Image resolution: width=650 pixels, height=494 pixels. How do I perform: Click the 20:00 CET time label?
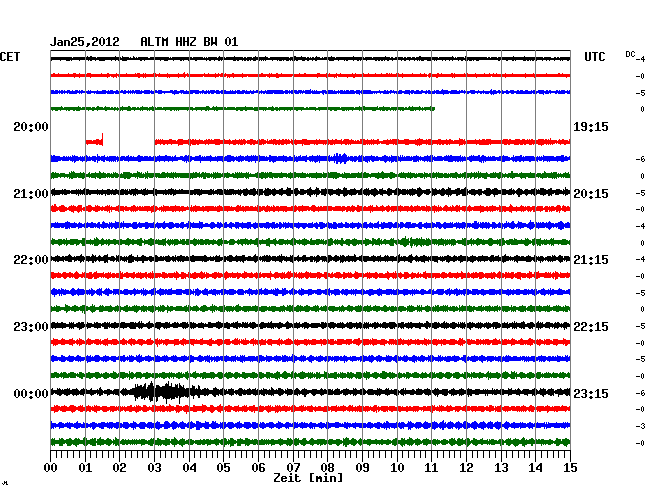31,127
